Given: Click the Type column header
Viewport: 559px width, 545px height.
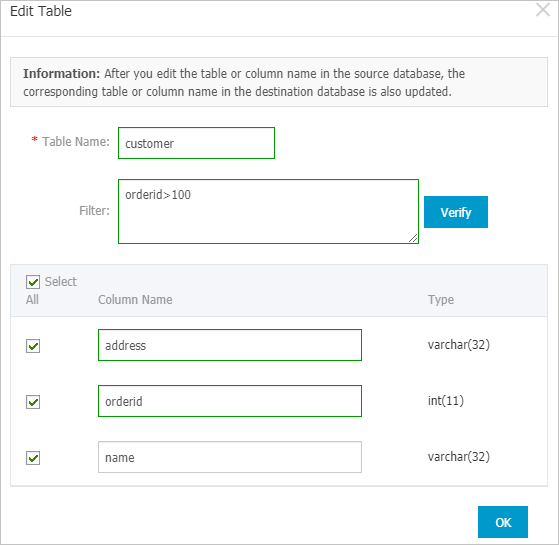Looking at the screenshot, I should [x=441, y=300].
